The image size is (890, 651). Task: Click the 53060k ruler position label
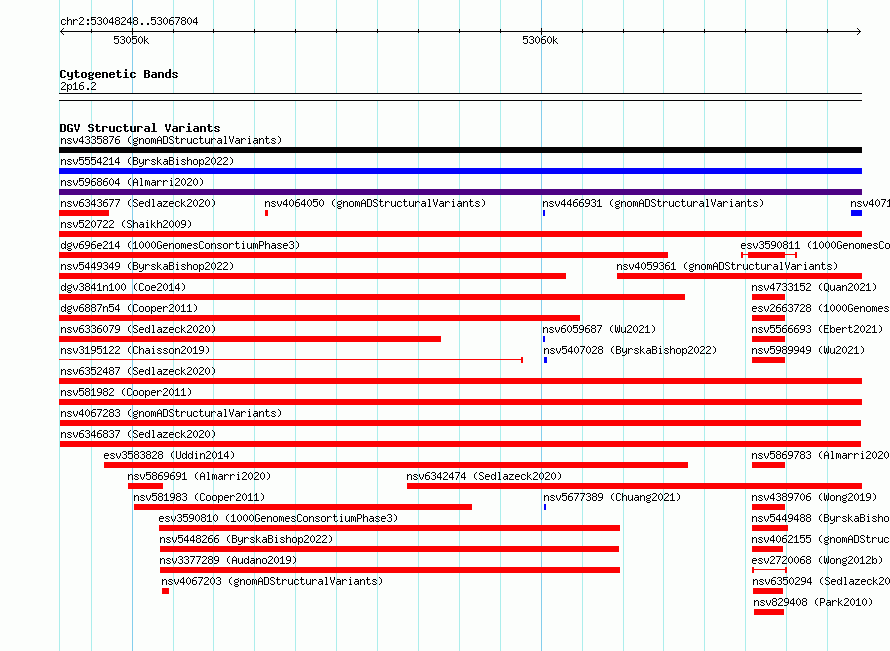[540, 40]
